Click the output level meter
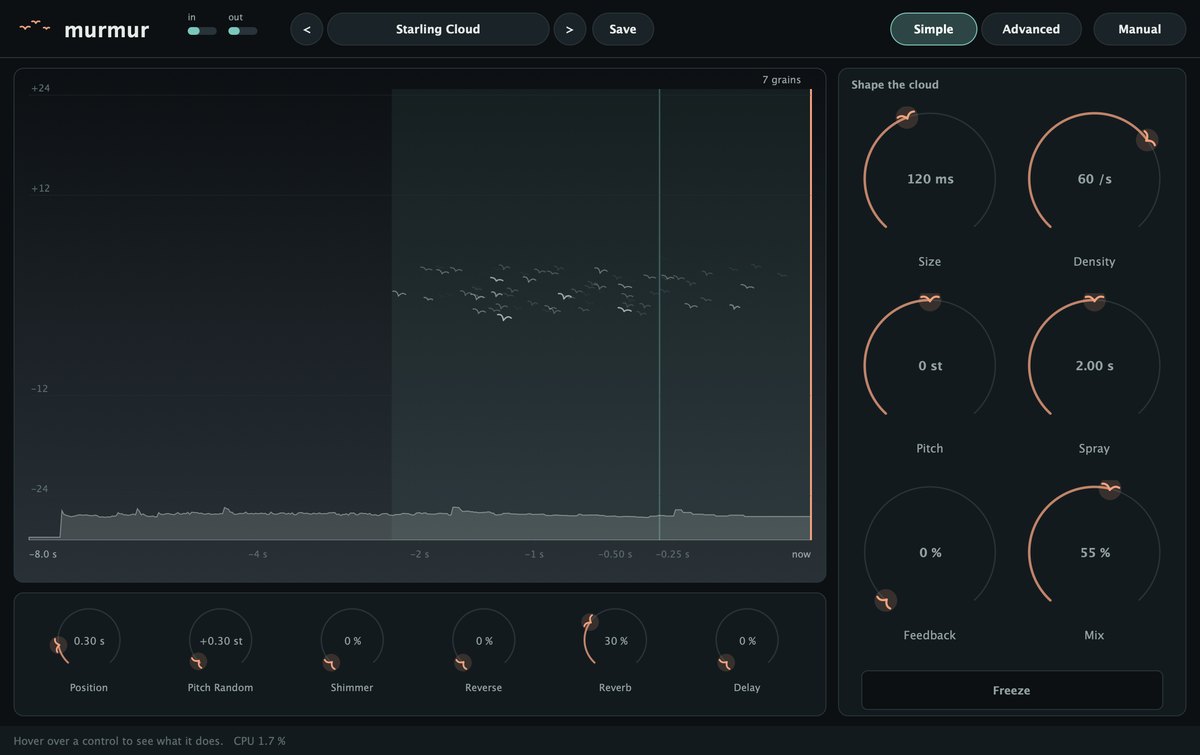Image resolution: width=1200 pixels, height=755 pixels. [243, 31]
